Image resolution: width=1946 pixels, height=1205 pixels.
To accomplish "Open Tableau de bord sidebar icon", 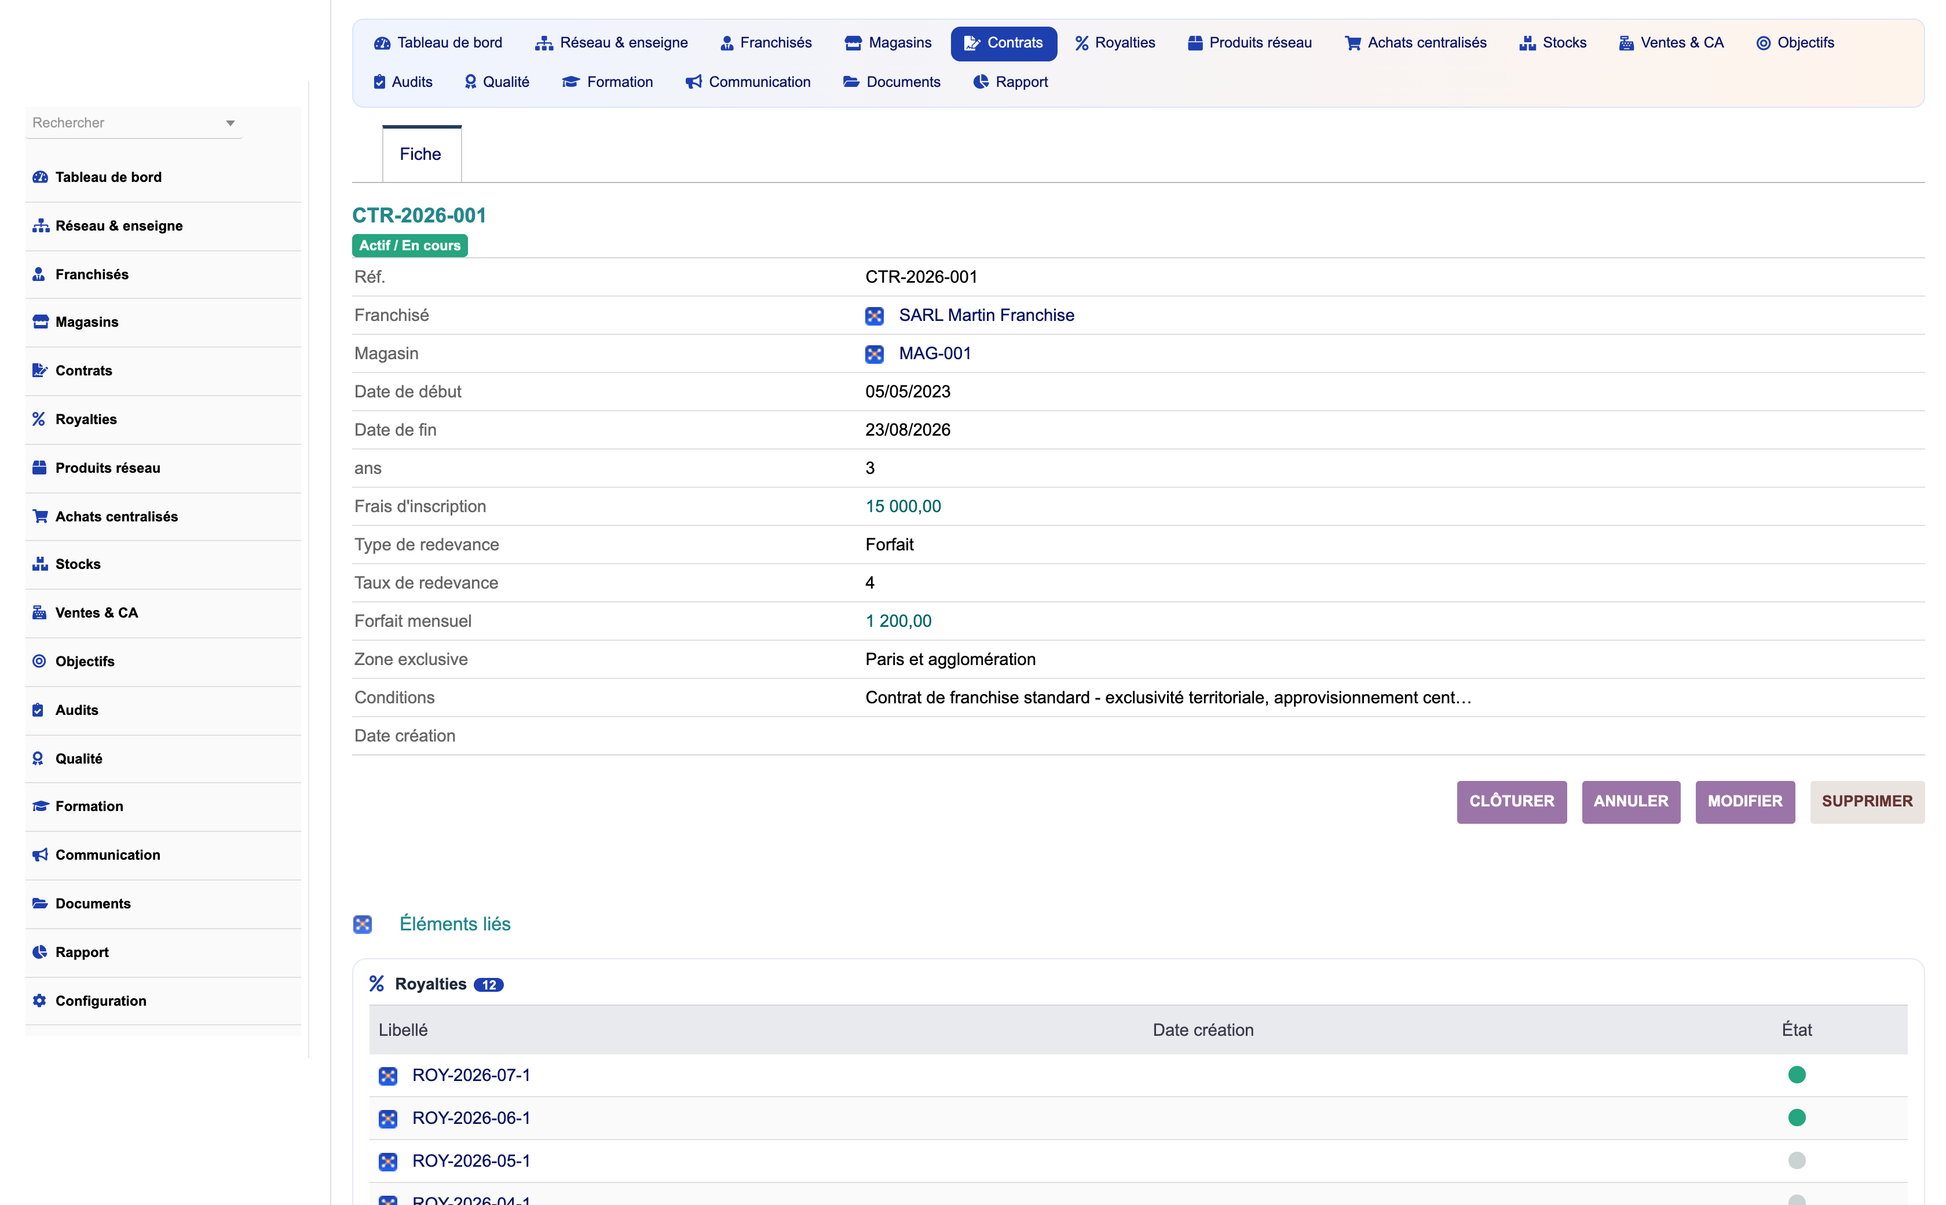I will (40, 177).
